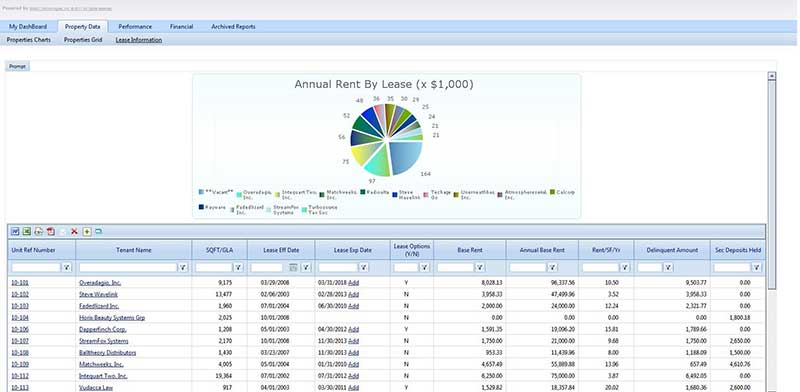The height and width of the screenshot is (392, 800).
Task: Open filter menu for SQFT/GLA
Action: pyautogui.click(x=238, y=267)
